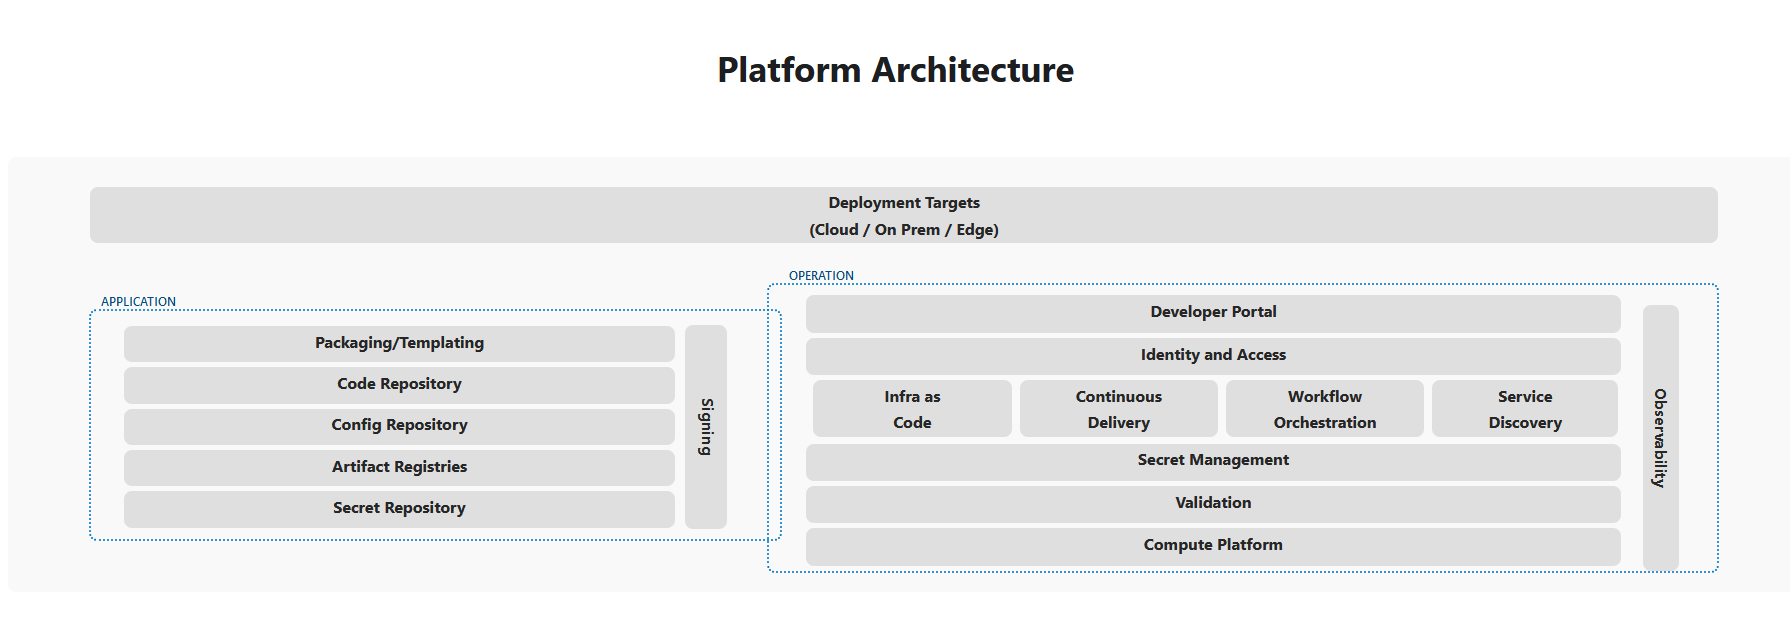Click the Secret Management bar
Viewport: 1790px width, 634px height.
pos(1212,460)
